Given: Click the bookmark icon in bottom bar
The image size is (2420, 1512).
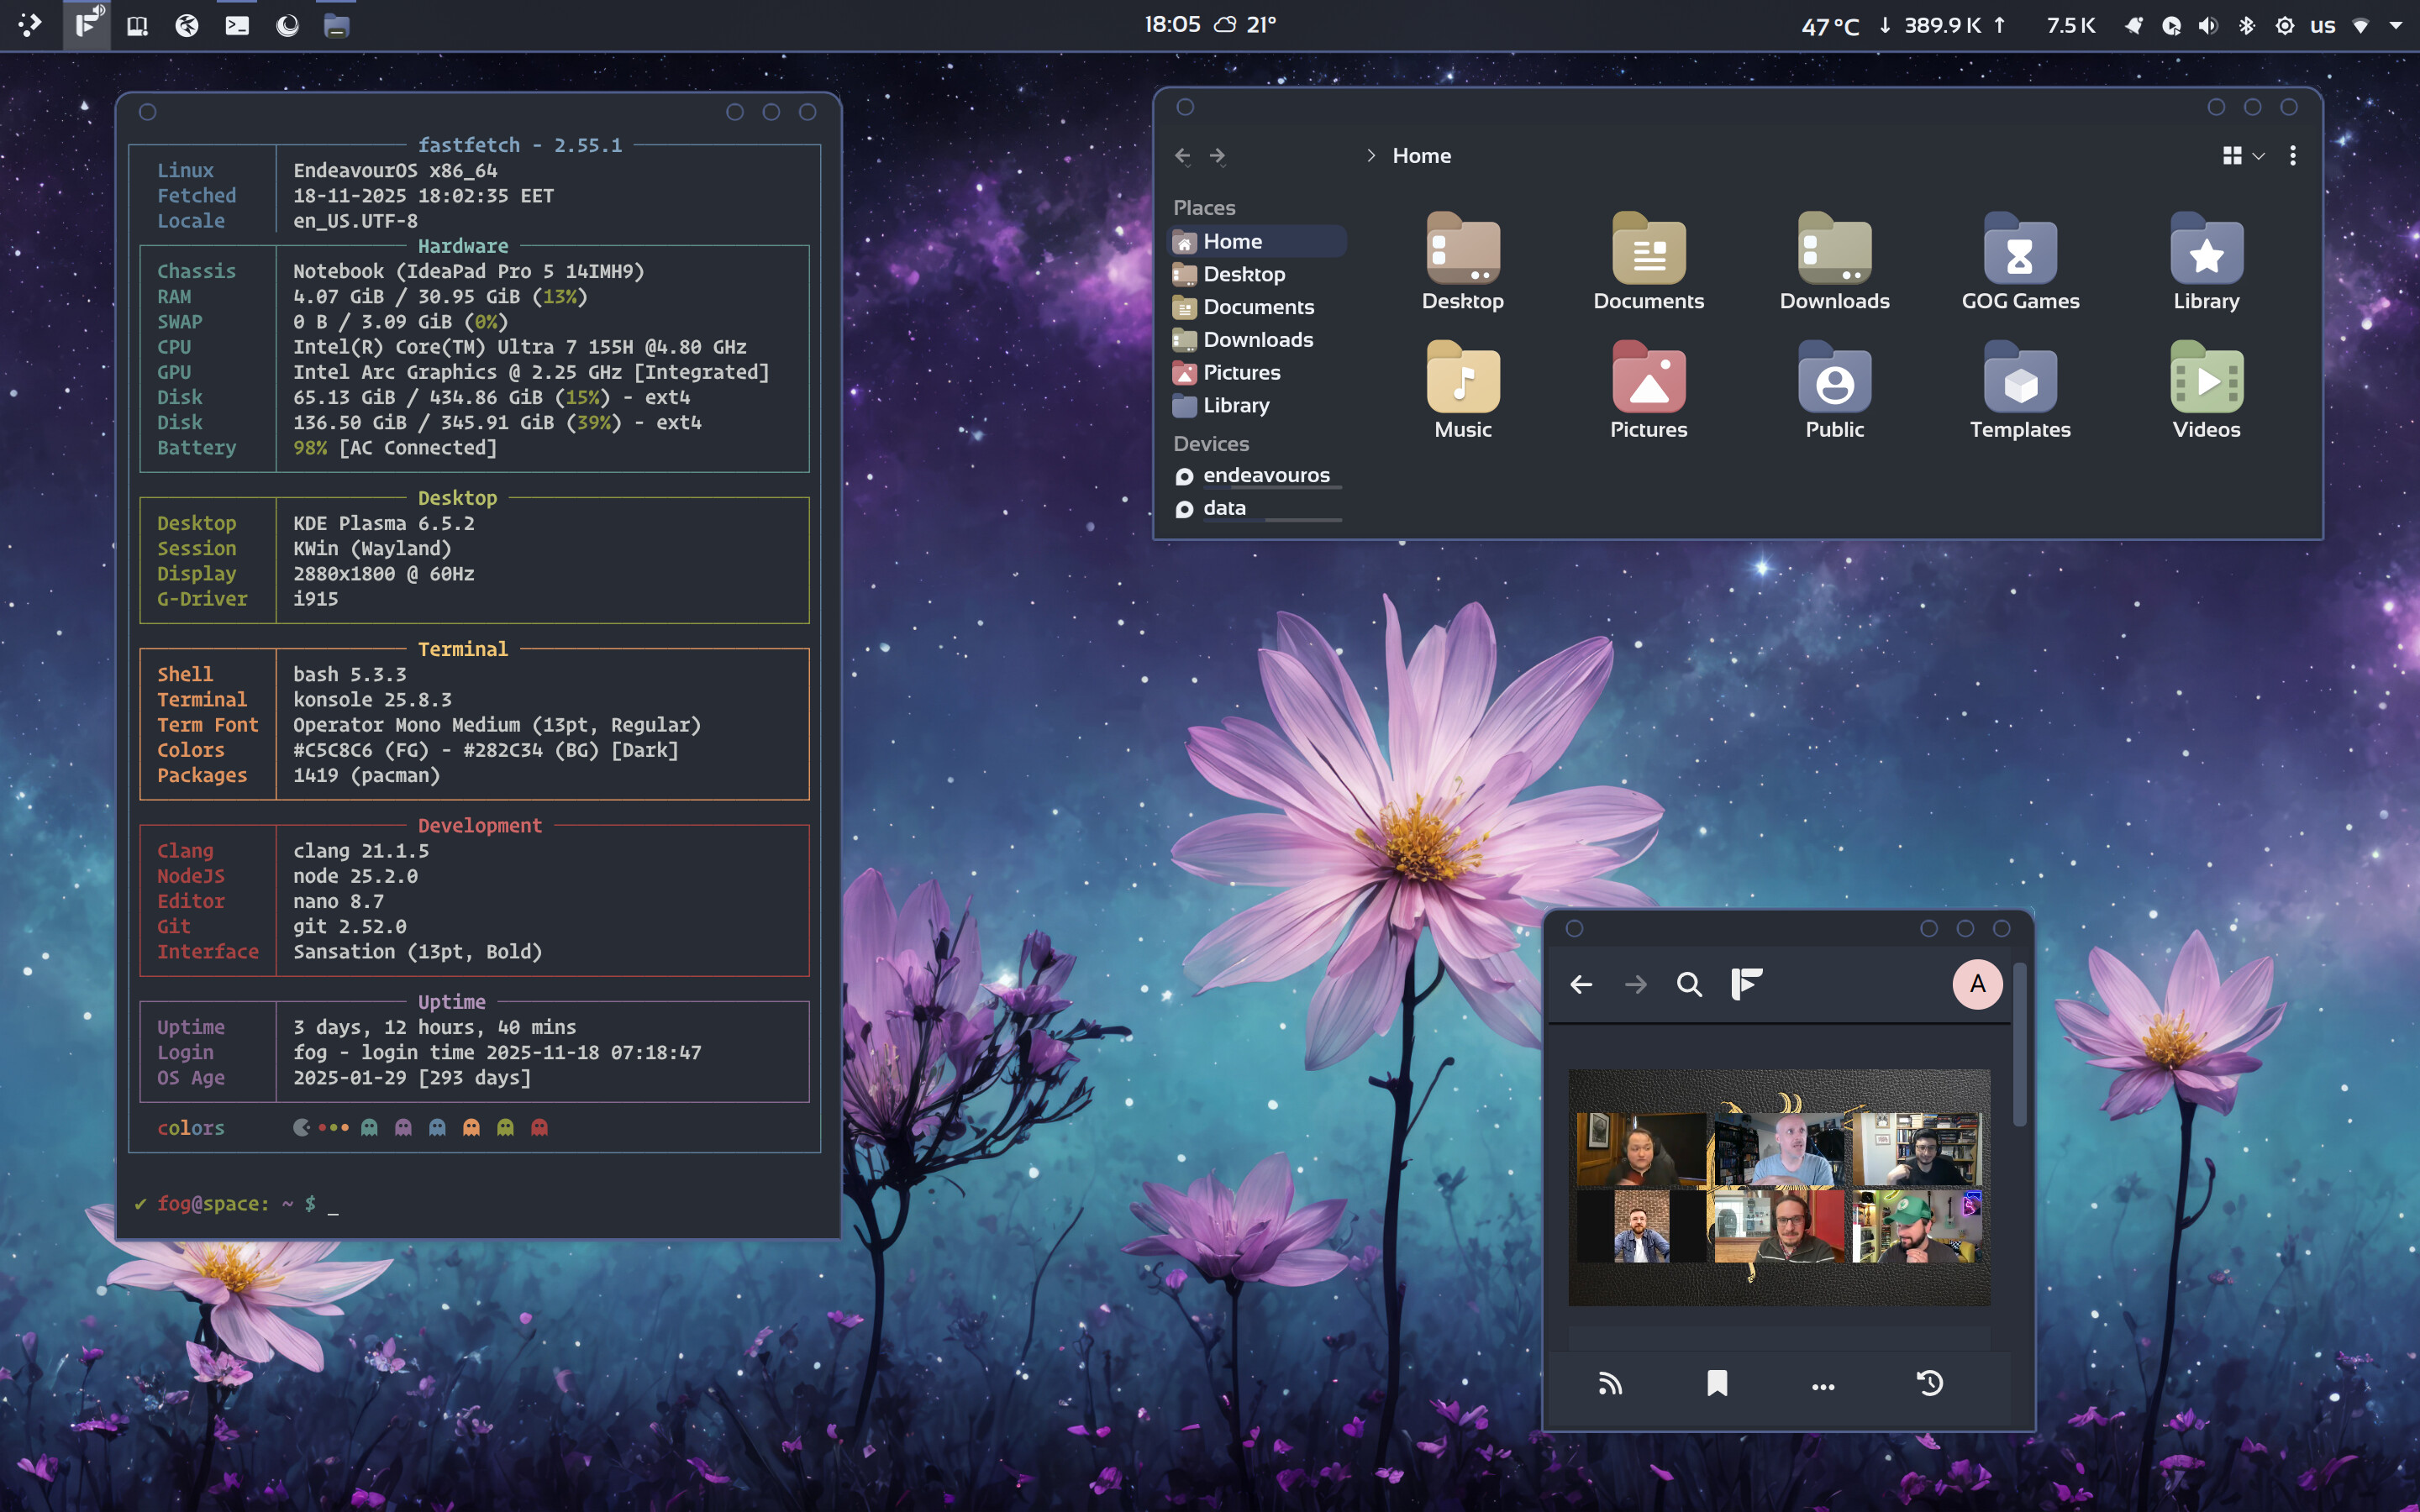Looking at the screenshot, I should [x=1717, y=1384].
